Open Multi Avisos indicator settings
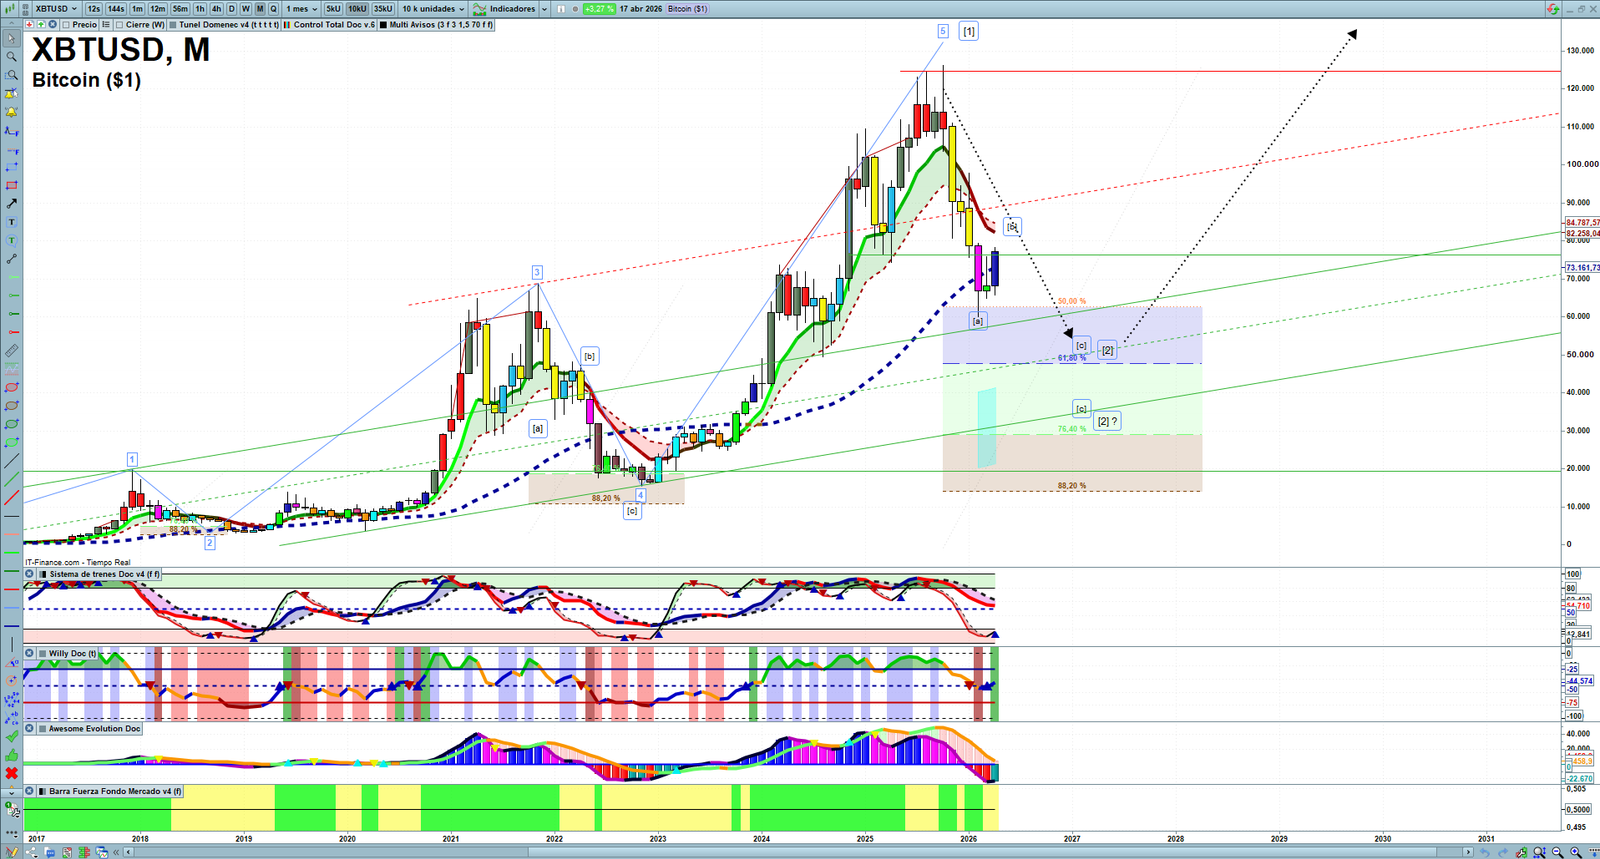The height and width of the screenshot is (859, 1600). coord(441,25)
